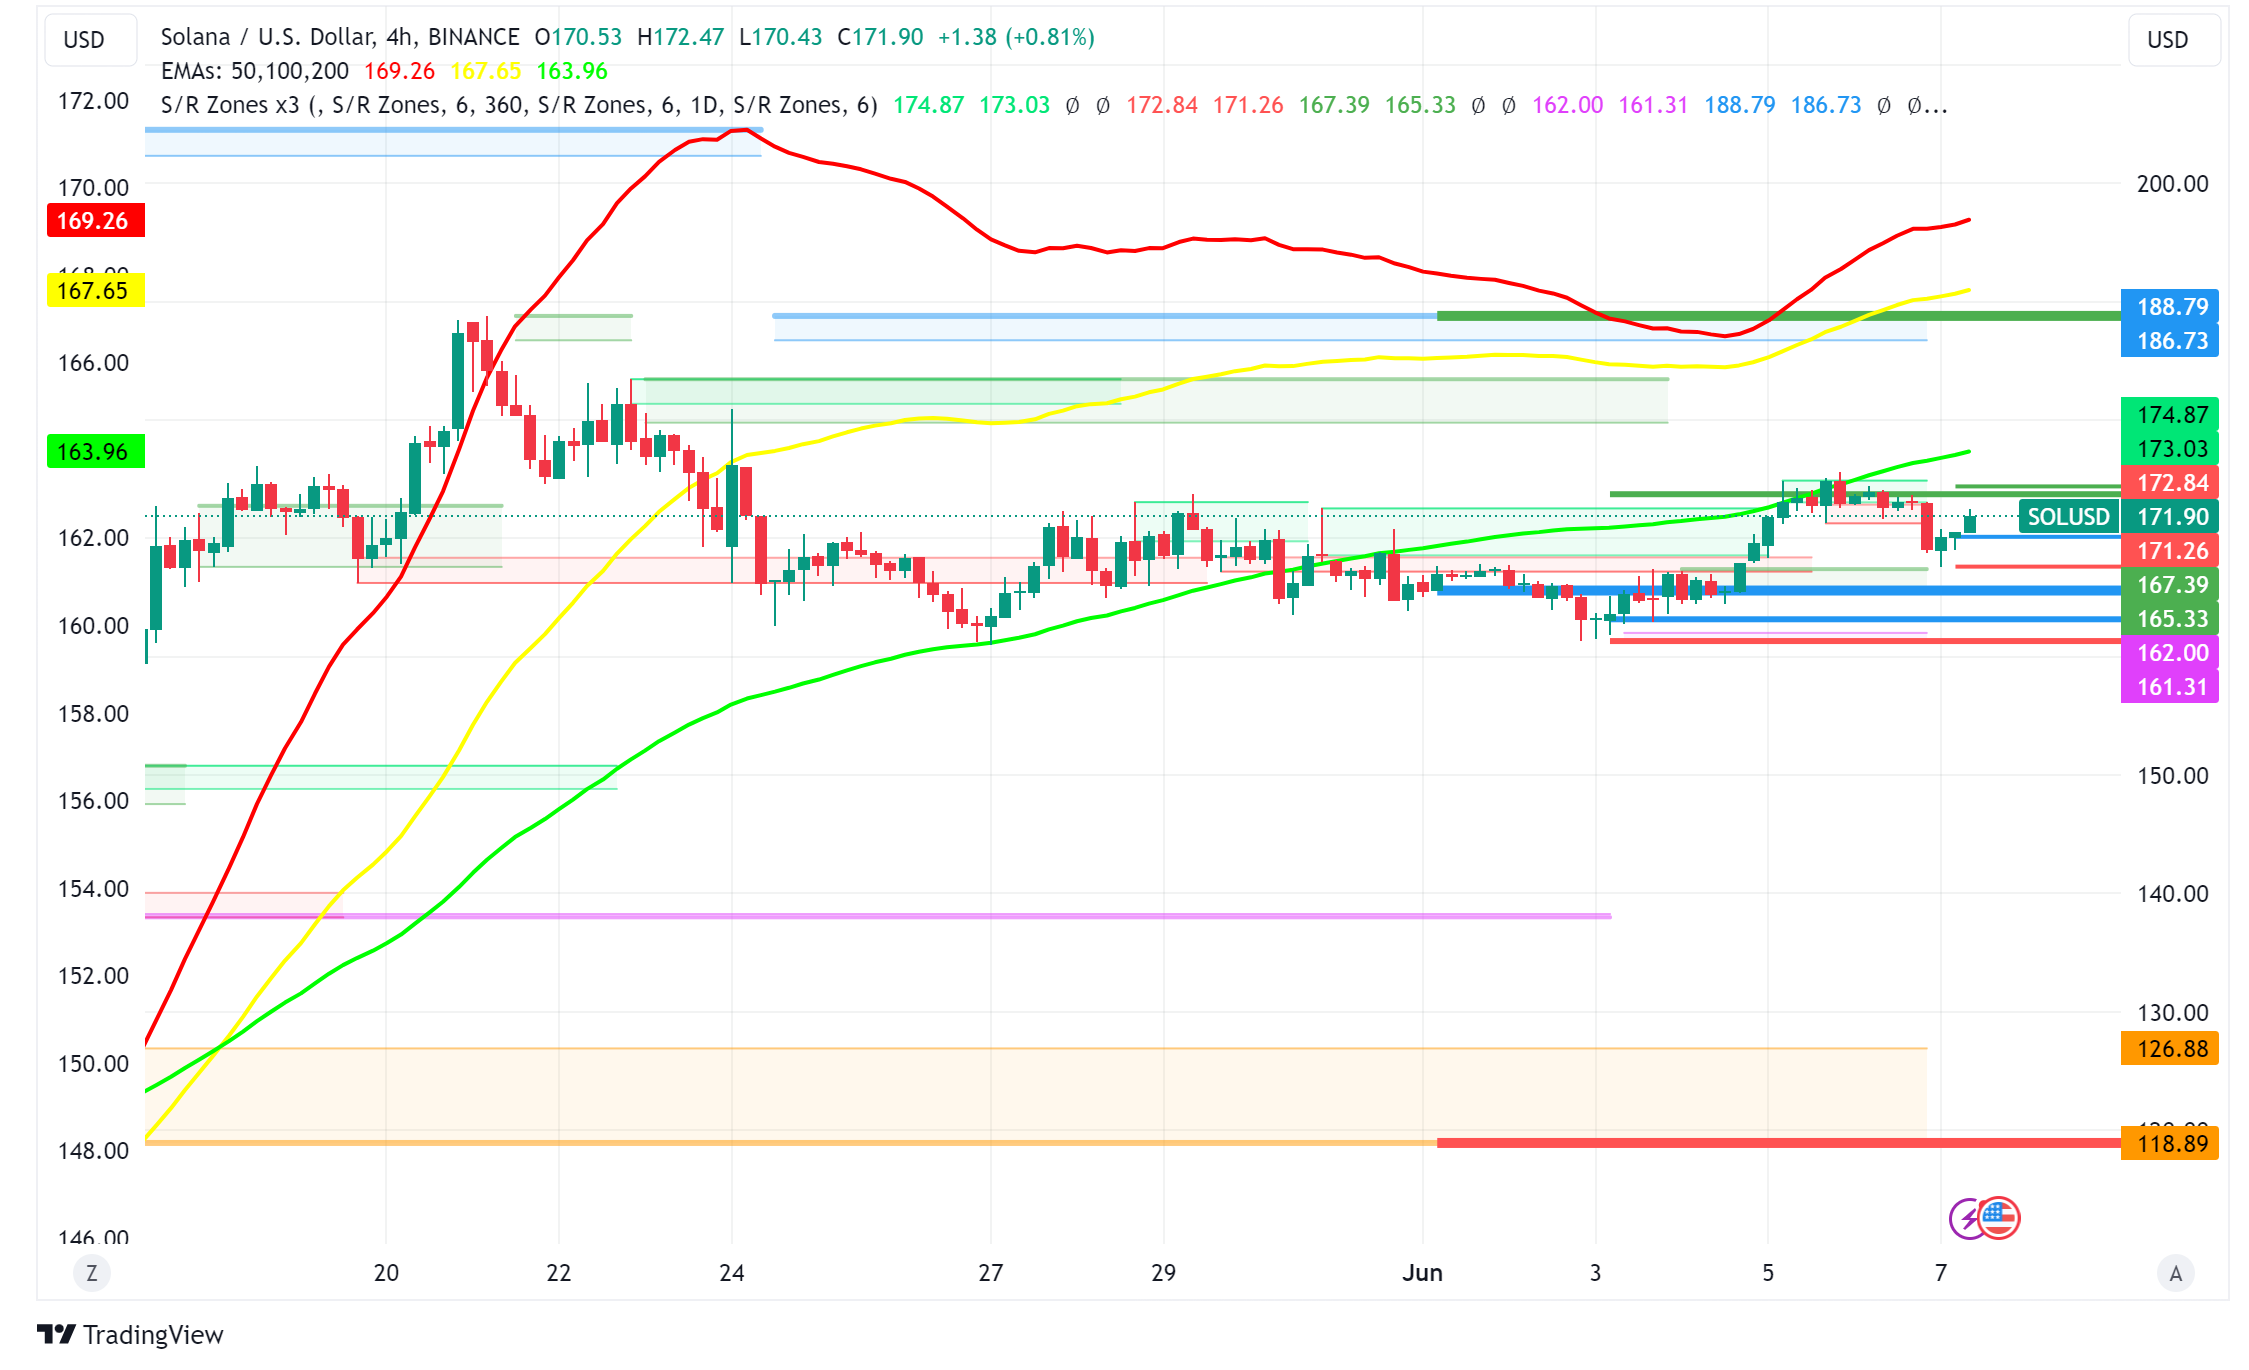The width and height of the screenshot is (2249, 1370).
Task: Click the red 171.26 zone label
Action: tap(2170, 550)
